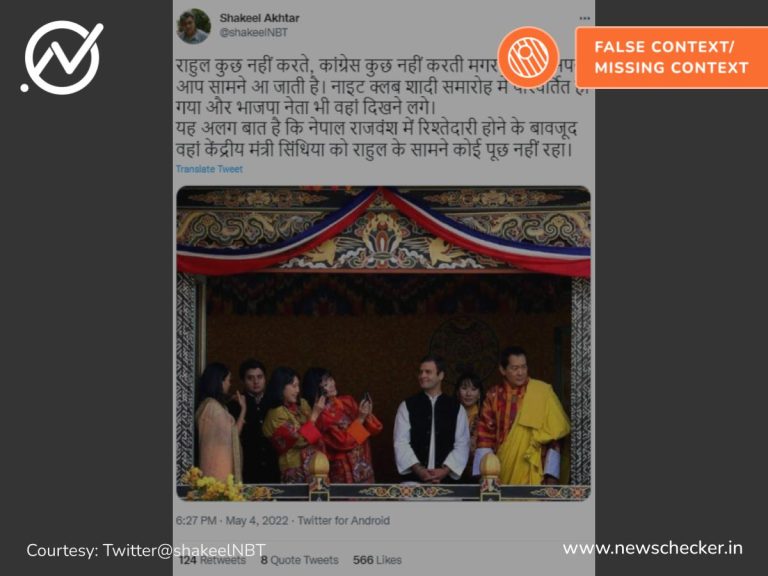Screen dimensions: 768x576
Task: Select the False Context/Missing Context label
Action: 672,57
